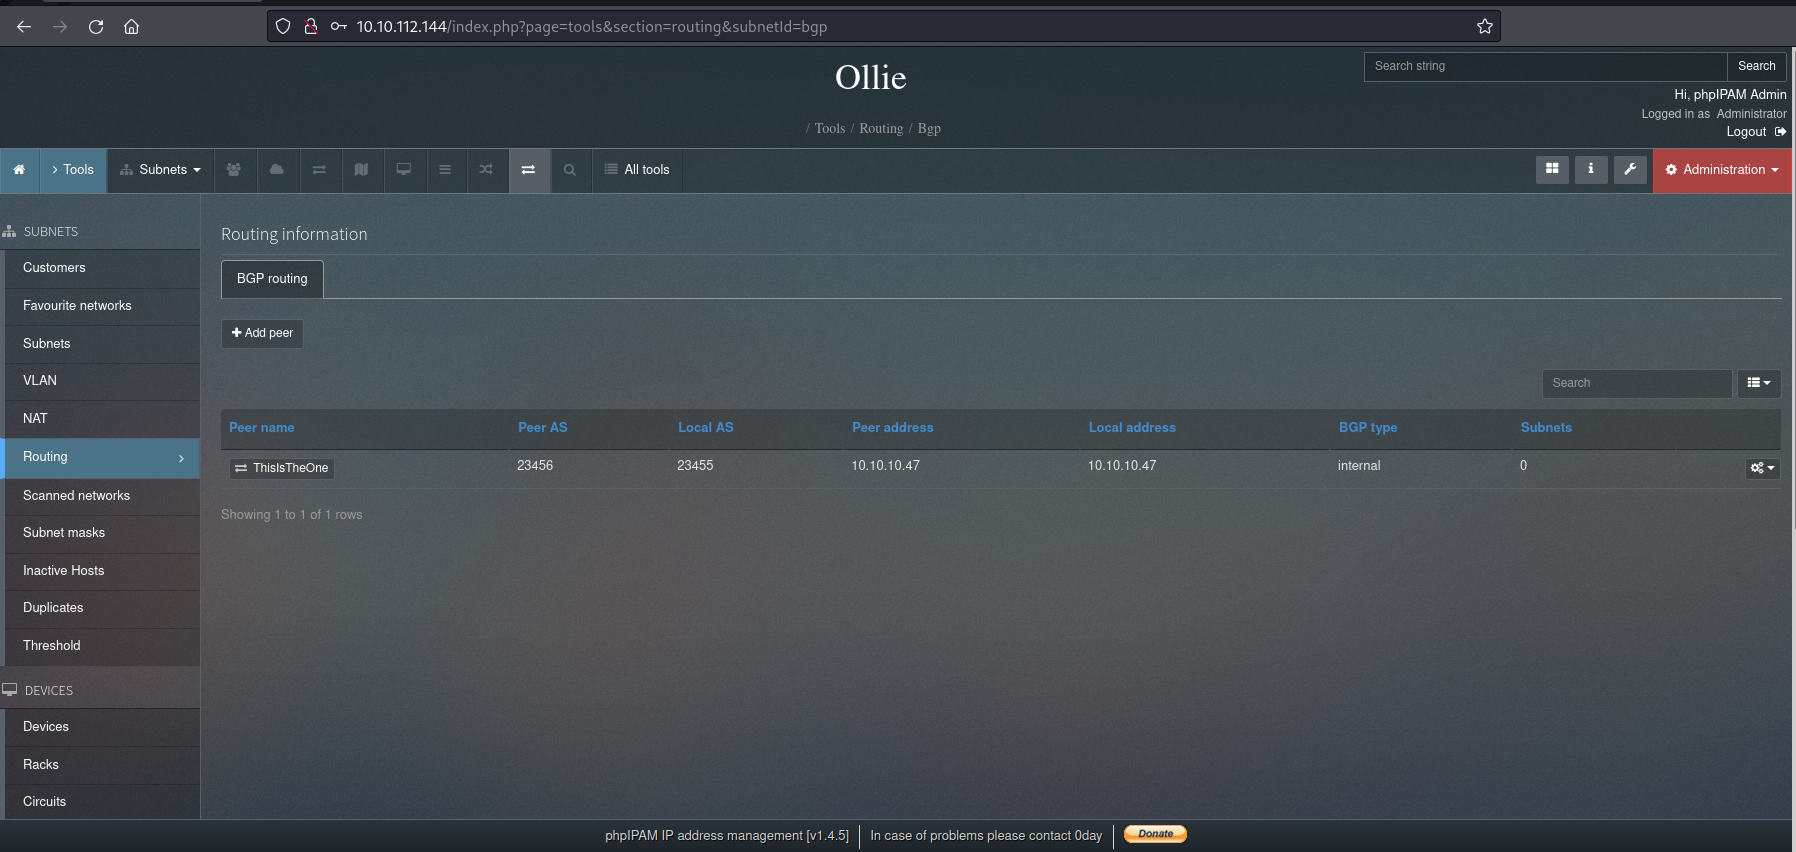1796x852 pixels.
Task: Open the map icon in the toolbar
Action: (361, 170)
